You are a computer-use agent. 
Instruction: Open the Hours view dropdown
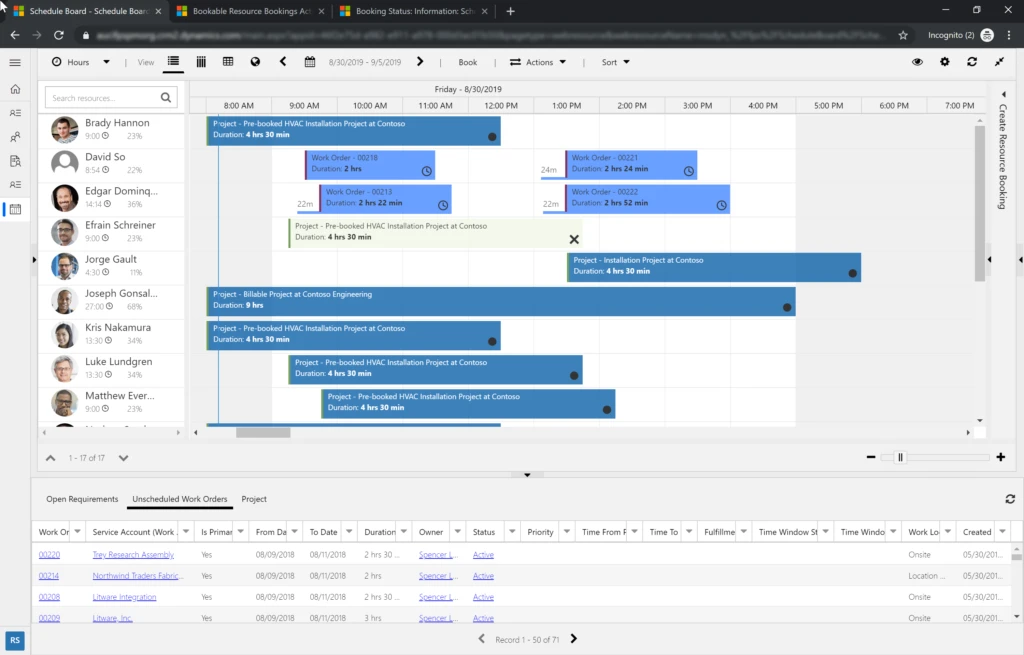(80, 62)
